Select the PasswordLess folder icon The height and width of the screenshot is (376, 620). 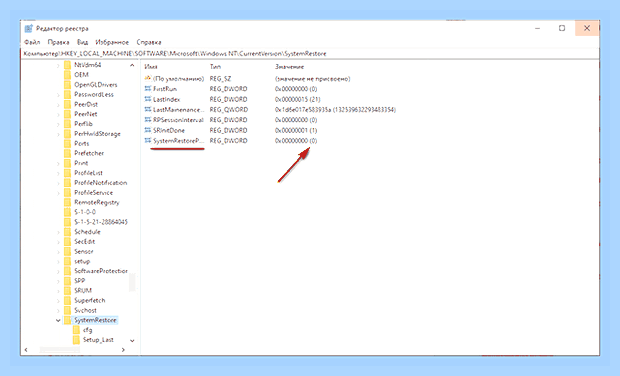point(67,94)
